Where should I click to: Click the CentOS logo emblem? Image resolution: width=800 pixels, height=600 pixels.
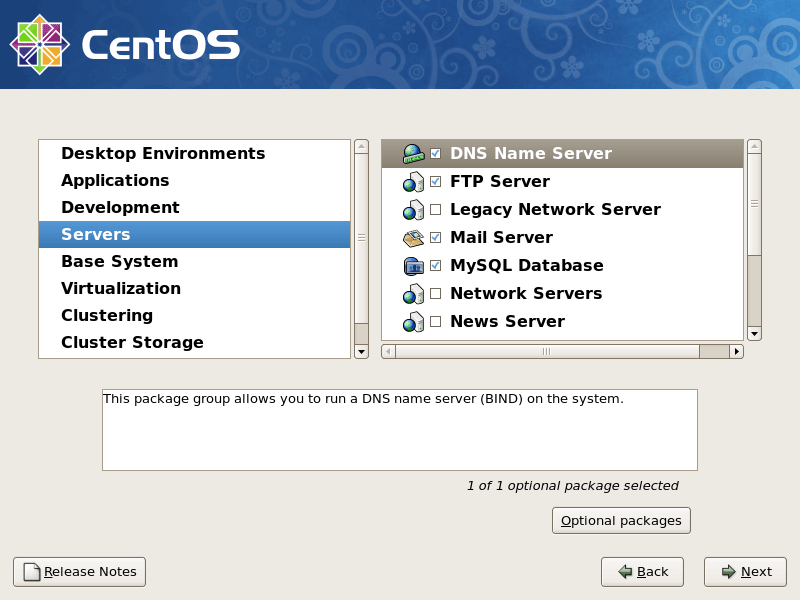[x=40, y=44]
